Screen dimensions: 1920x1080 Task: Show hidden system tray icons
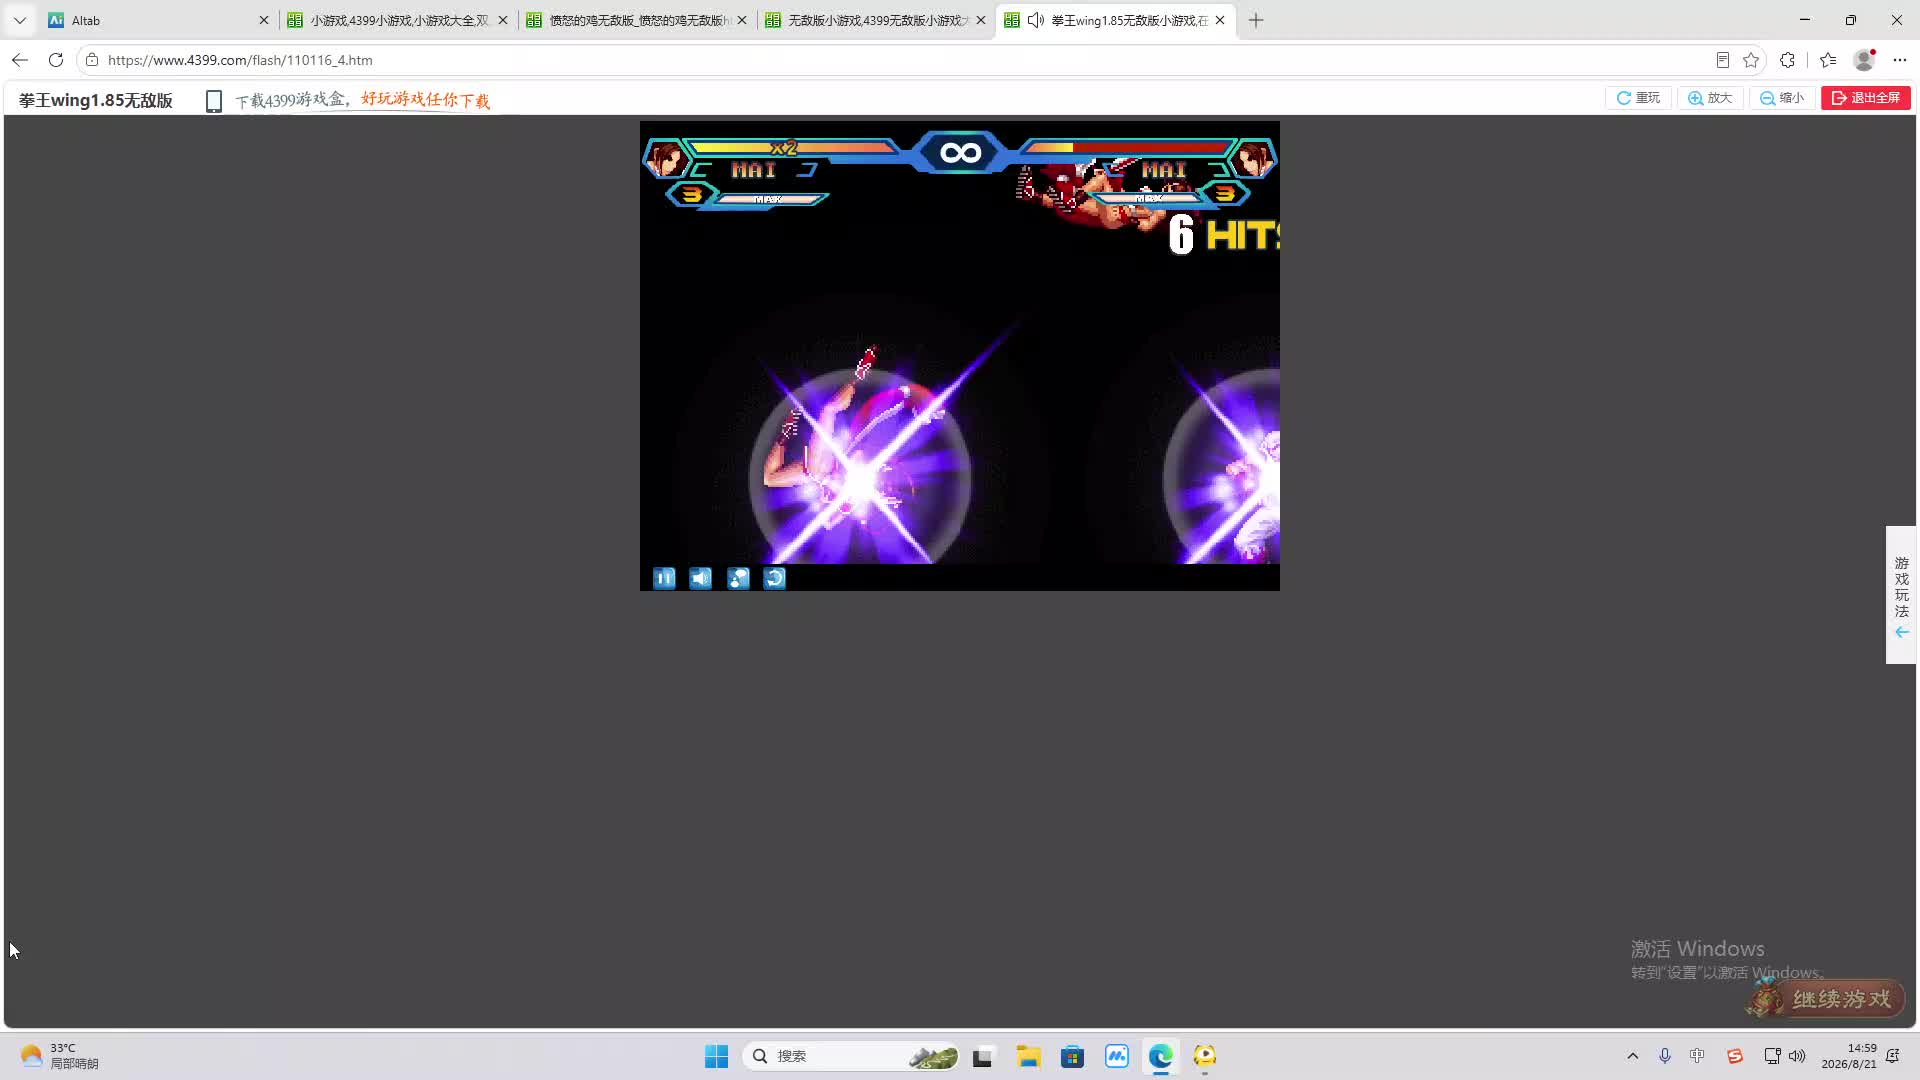(x=1633, y=1056)
